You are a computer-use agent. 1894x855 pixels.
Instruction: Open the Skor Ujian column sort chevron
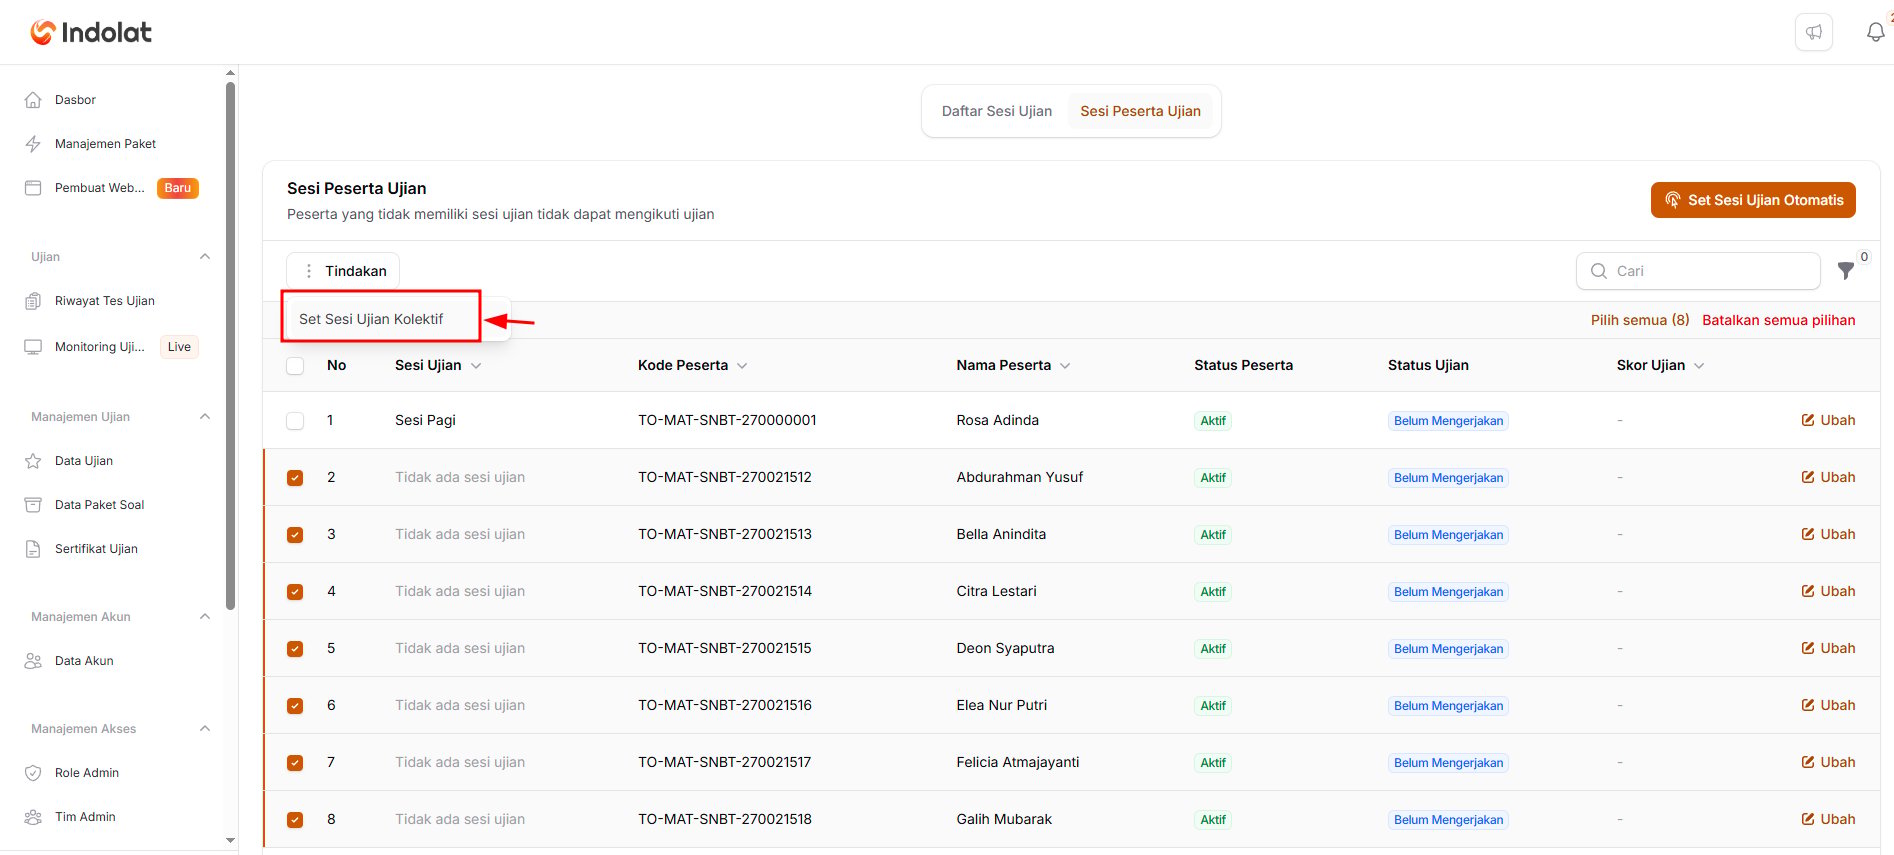[x=1699, y=366]
